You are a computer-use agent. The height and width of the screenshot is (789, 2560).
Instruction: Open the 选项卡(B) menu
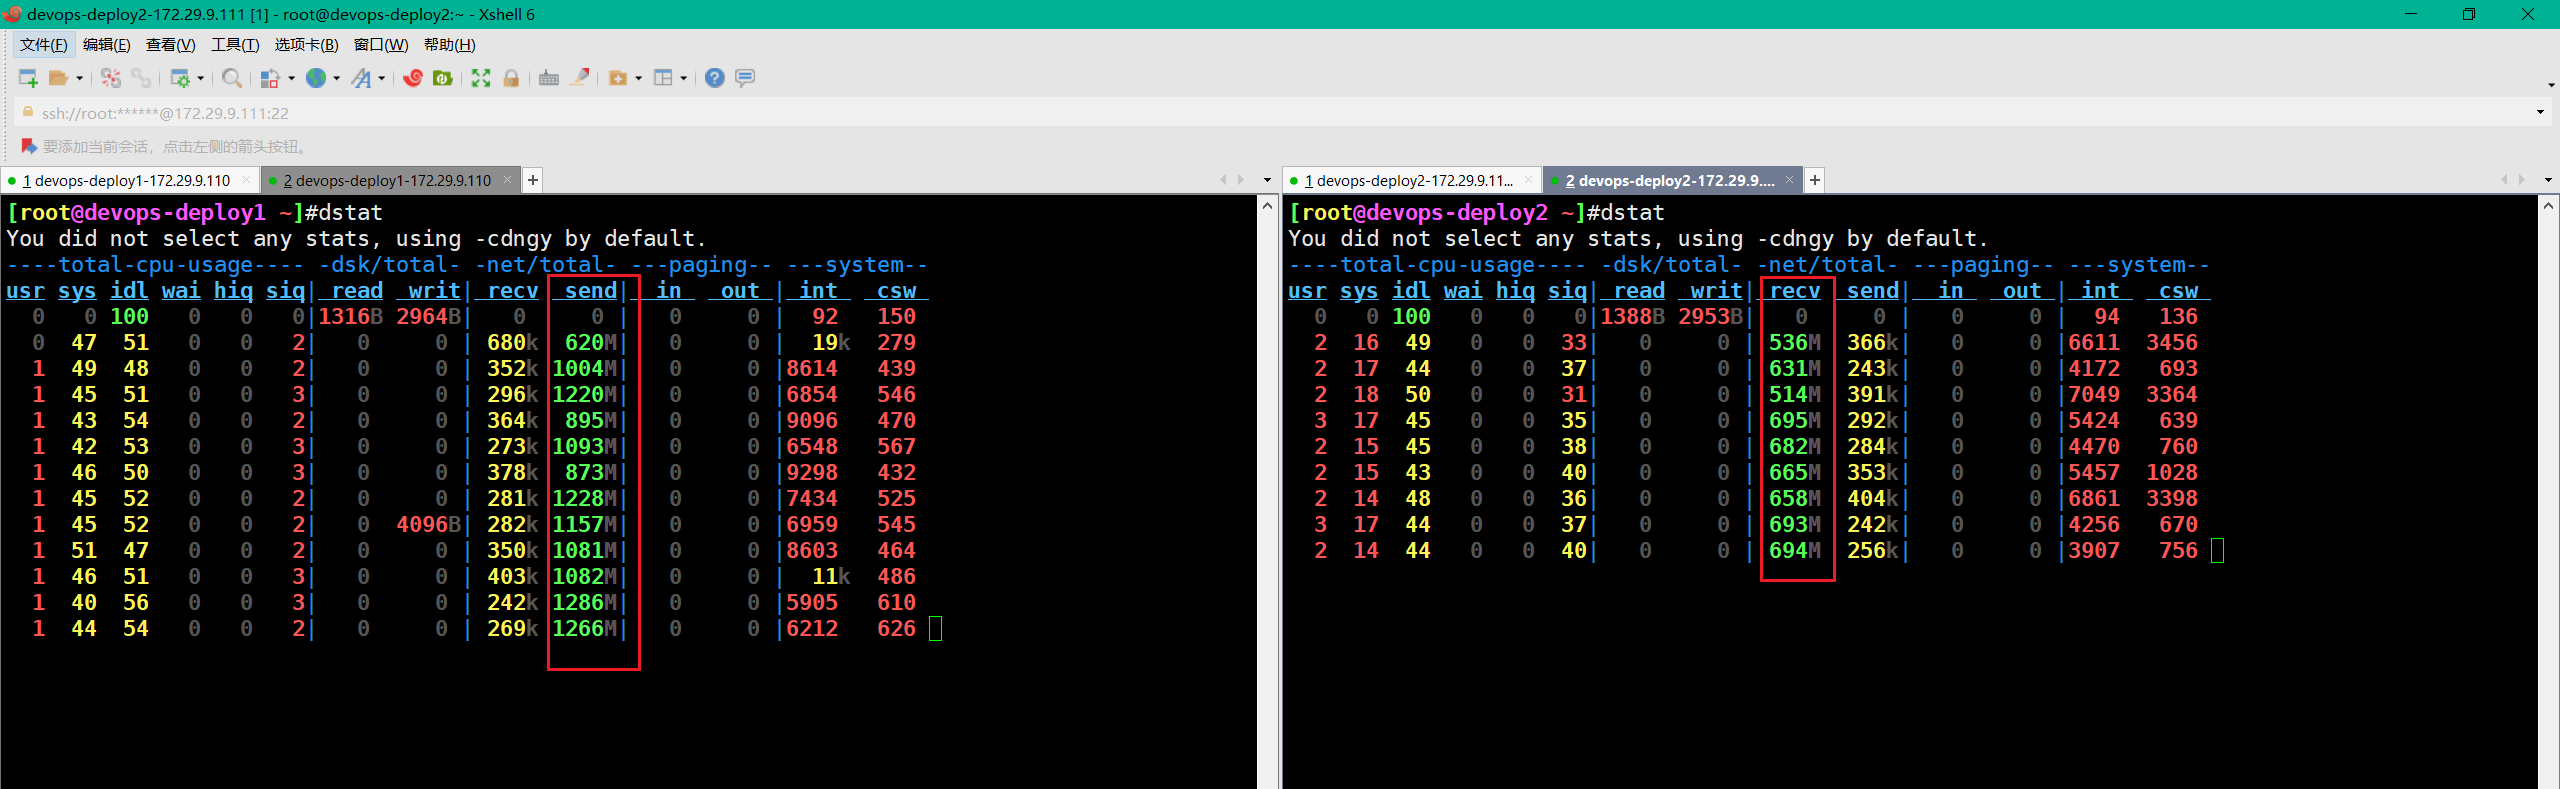click(x=307, y=45)
